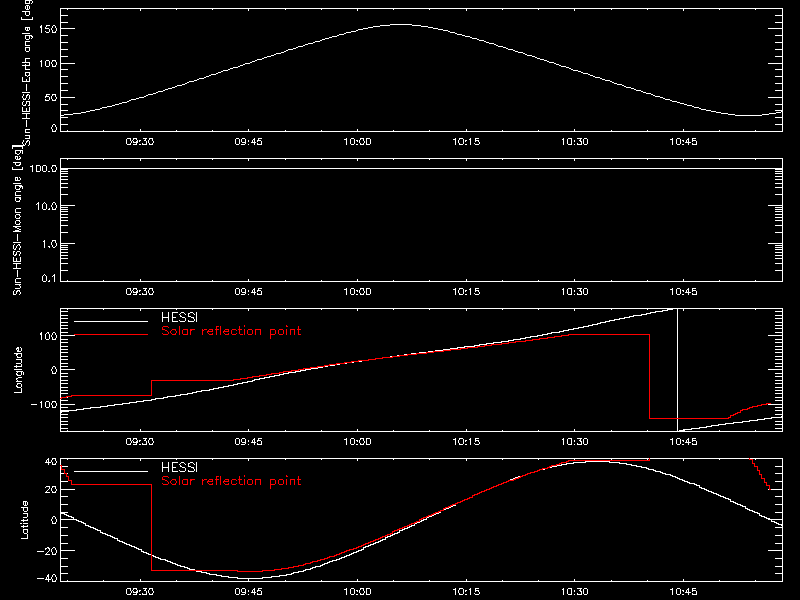The height and width of the screenshot is (600, 800).
Task: Click the 1.0 tick on Moon angle axis
Action: point(49,244)
